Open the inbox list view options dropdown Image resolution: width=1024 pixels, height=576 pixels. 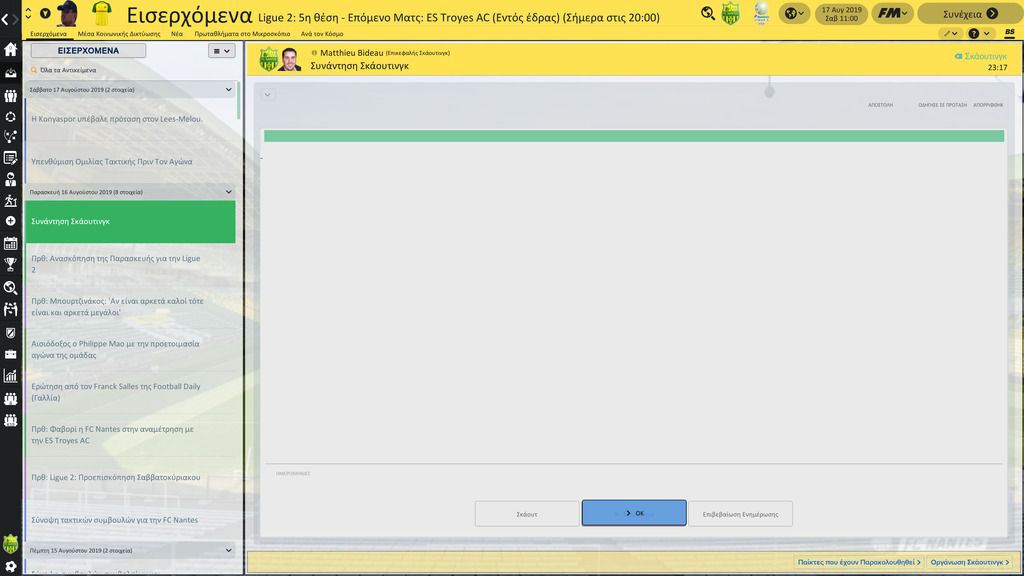[221, 51]
